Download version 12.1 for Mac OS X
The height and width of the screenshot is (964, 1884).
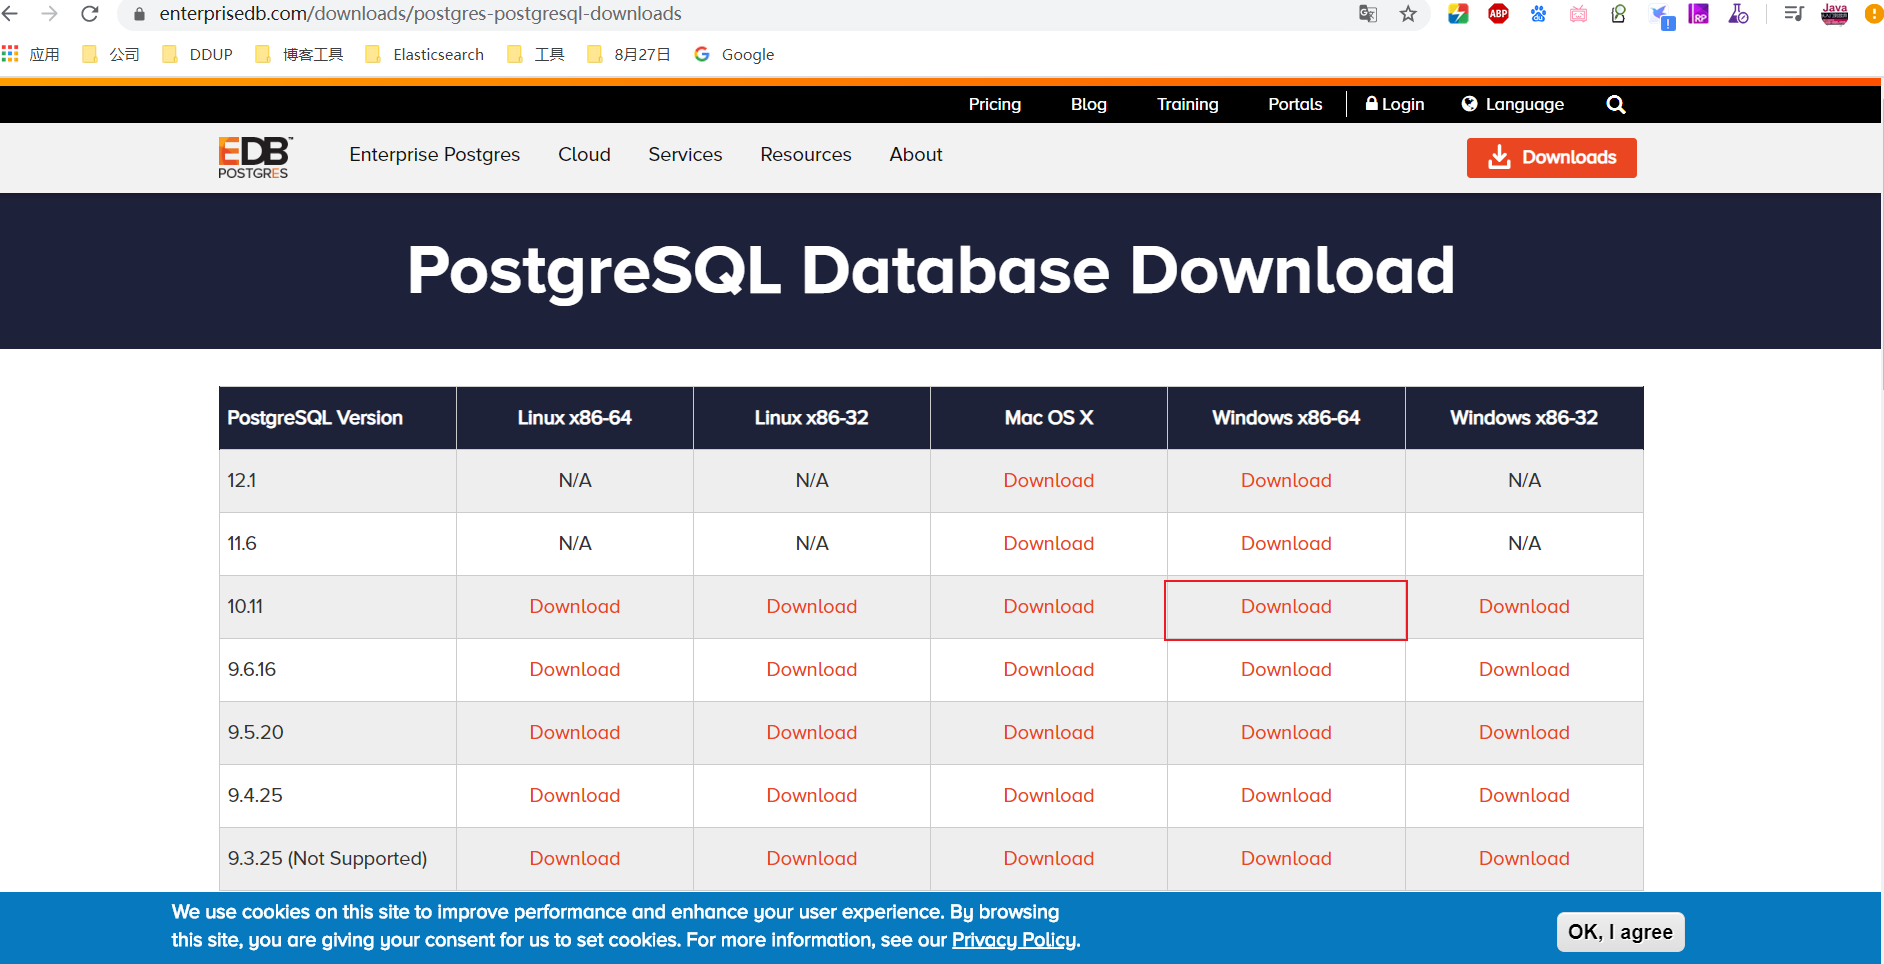click(1049, 480)
